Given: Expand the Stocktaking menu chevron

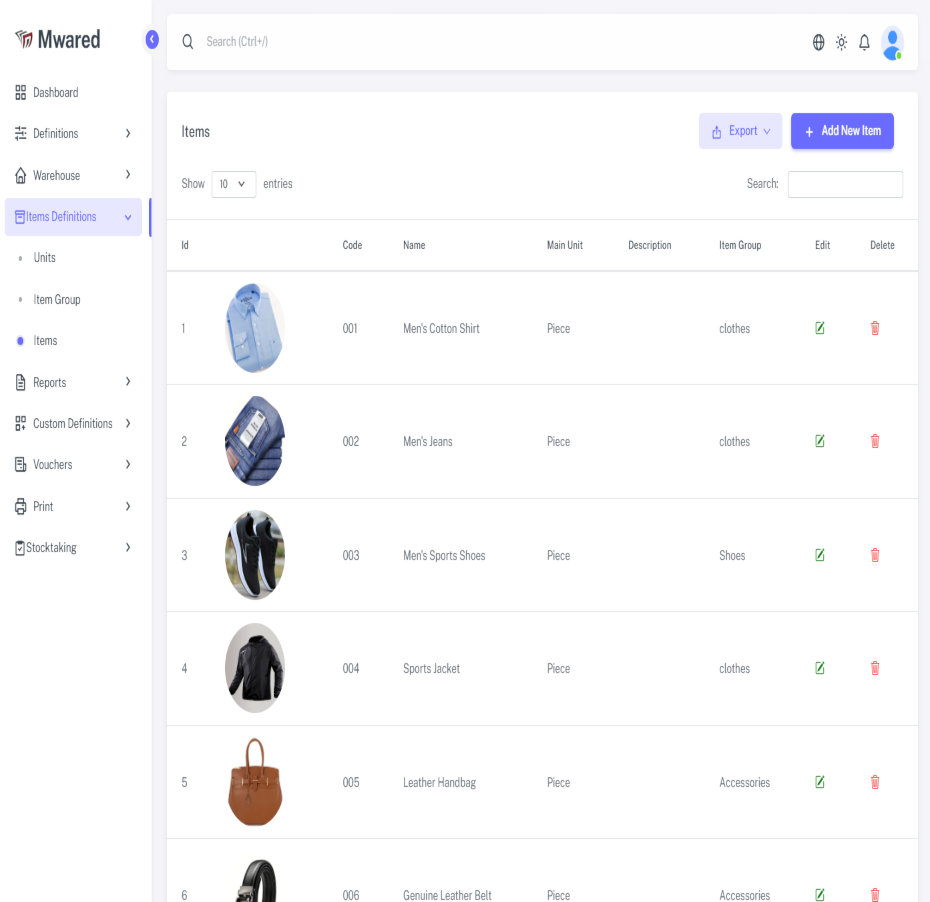Looking at the screenshot, I should coord(128,547).
